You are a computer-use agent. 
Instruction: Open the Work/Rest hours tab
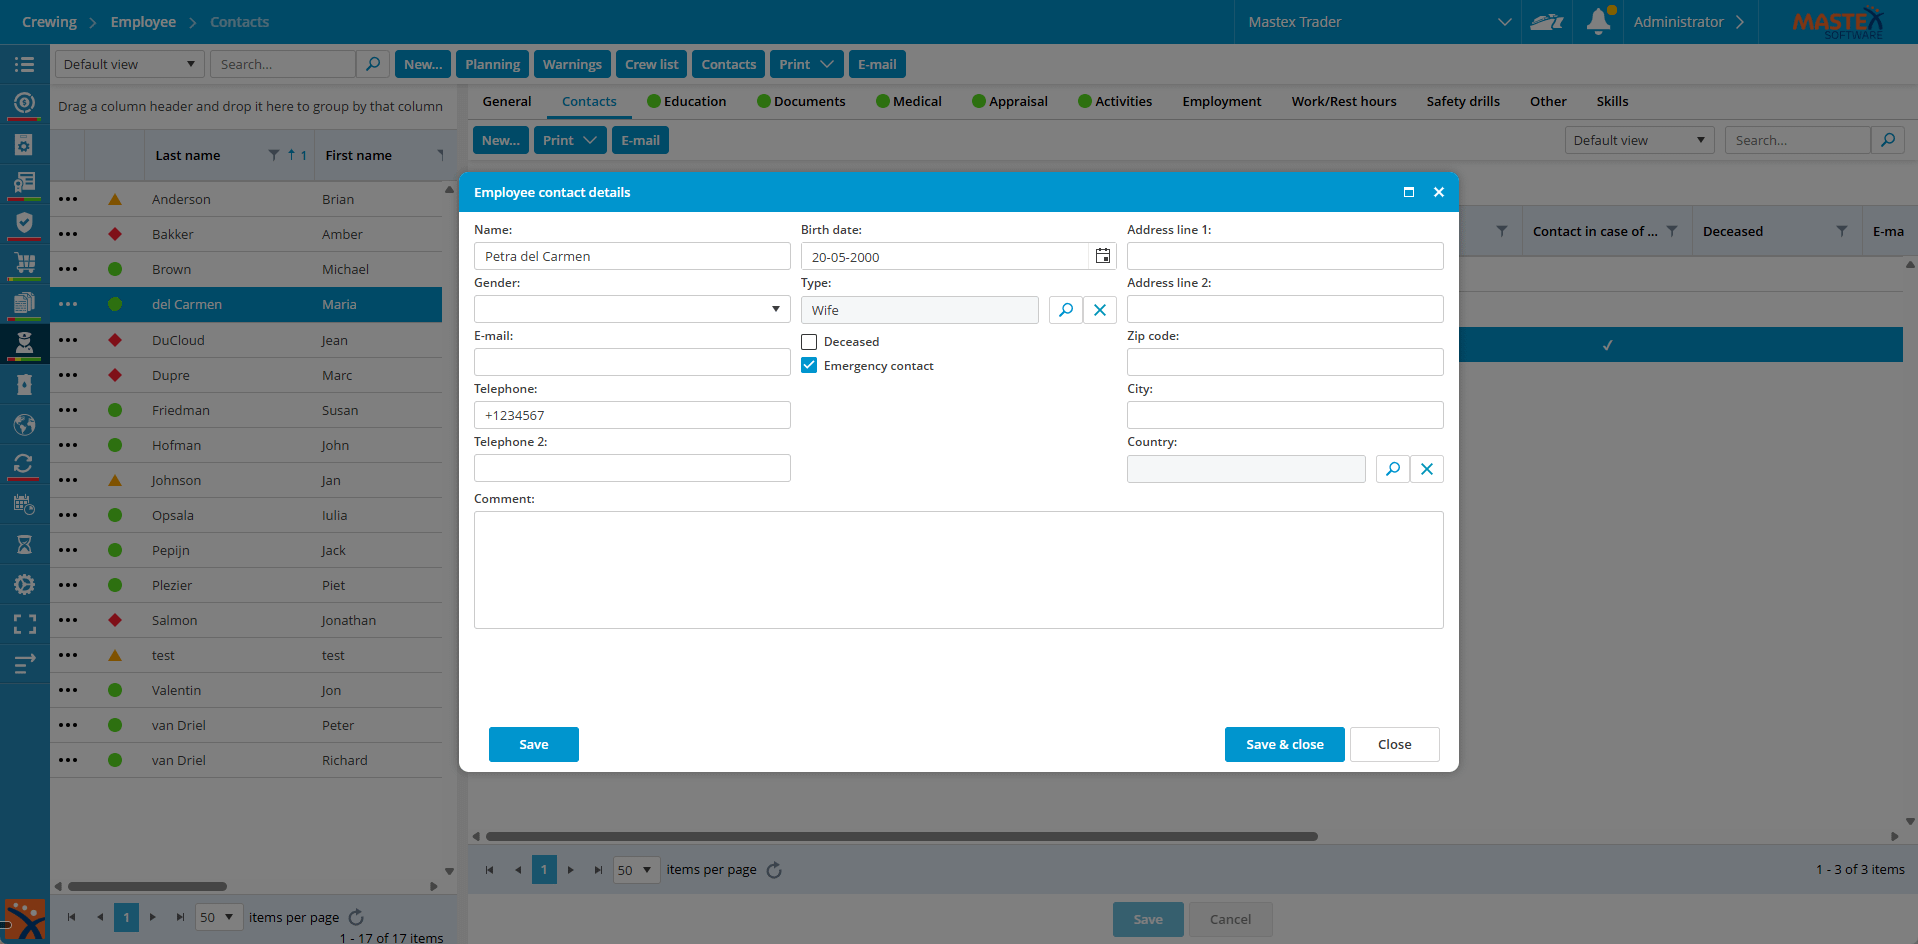(1343, 101)
